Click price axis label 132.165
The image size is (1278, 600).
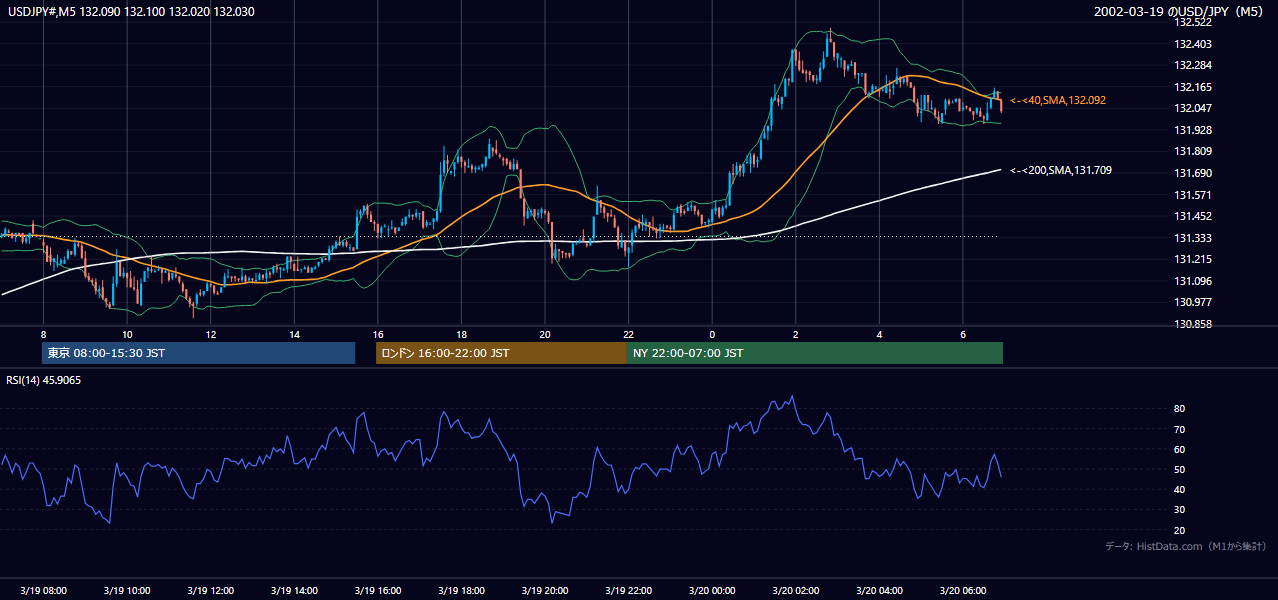(1194, 87)
